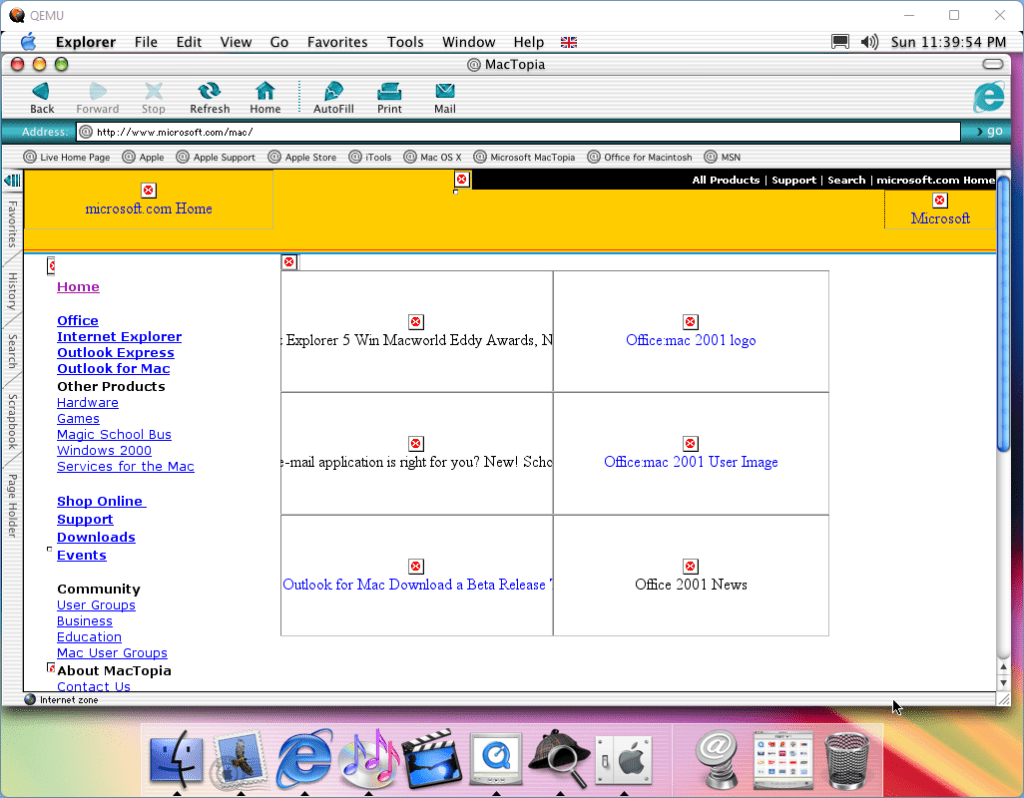Collapse the Explorer bar using arrow toggle

click(x=12, y=180)
